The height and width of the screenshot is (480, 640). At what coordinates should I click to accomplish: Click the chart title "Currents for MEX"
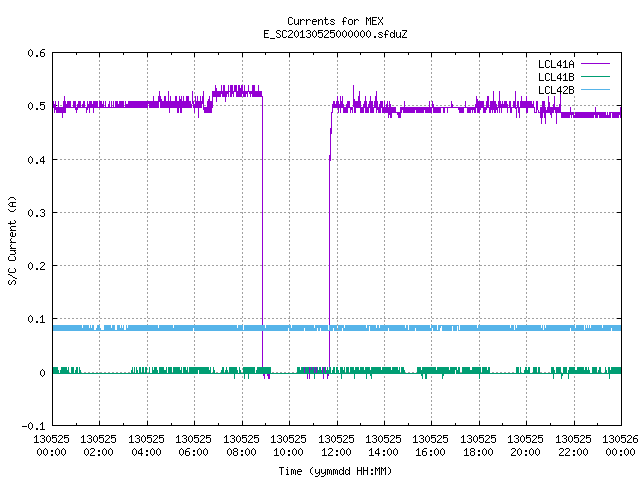pyautogui.click(x=335, y=21)
